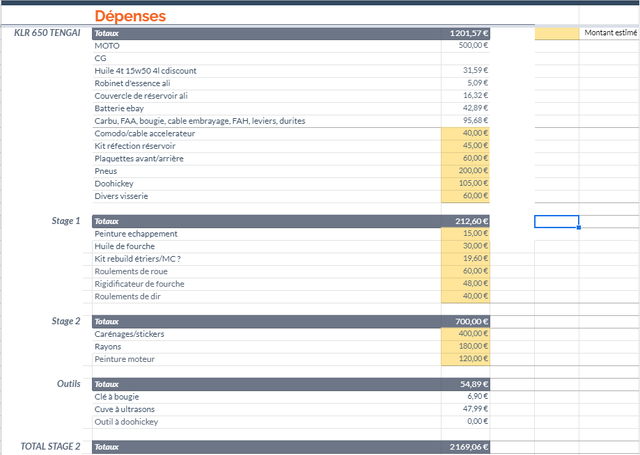Click the 'Outils' section label
The height and width of the screenshot is (455, 640).
[69, 384]
